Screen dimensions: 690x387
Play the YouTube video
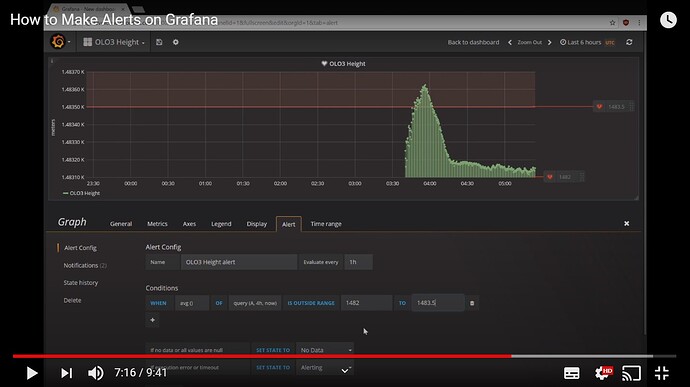click(x=32, y=373)
